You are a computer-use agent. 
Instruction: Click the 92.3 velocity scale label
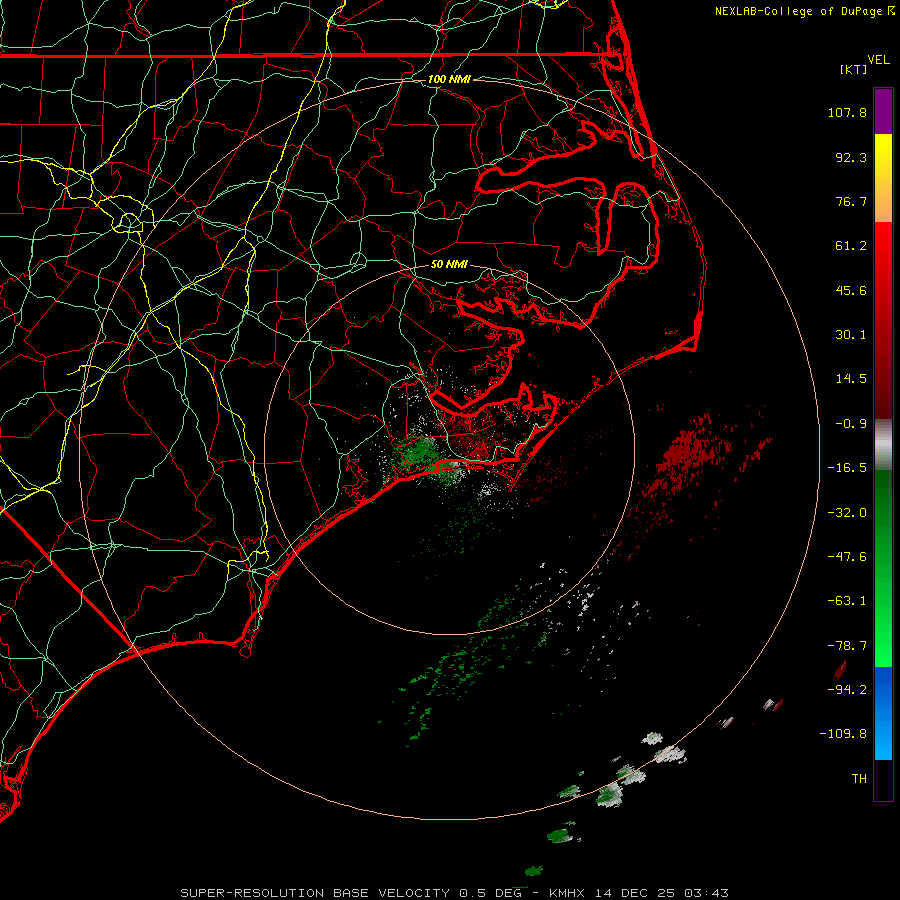(x=851, y=157)
